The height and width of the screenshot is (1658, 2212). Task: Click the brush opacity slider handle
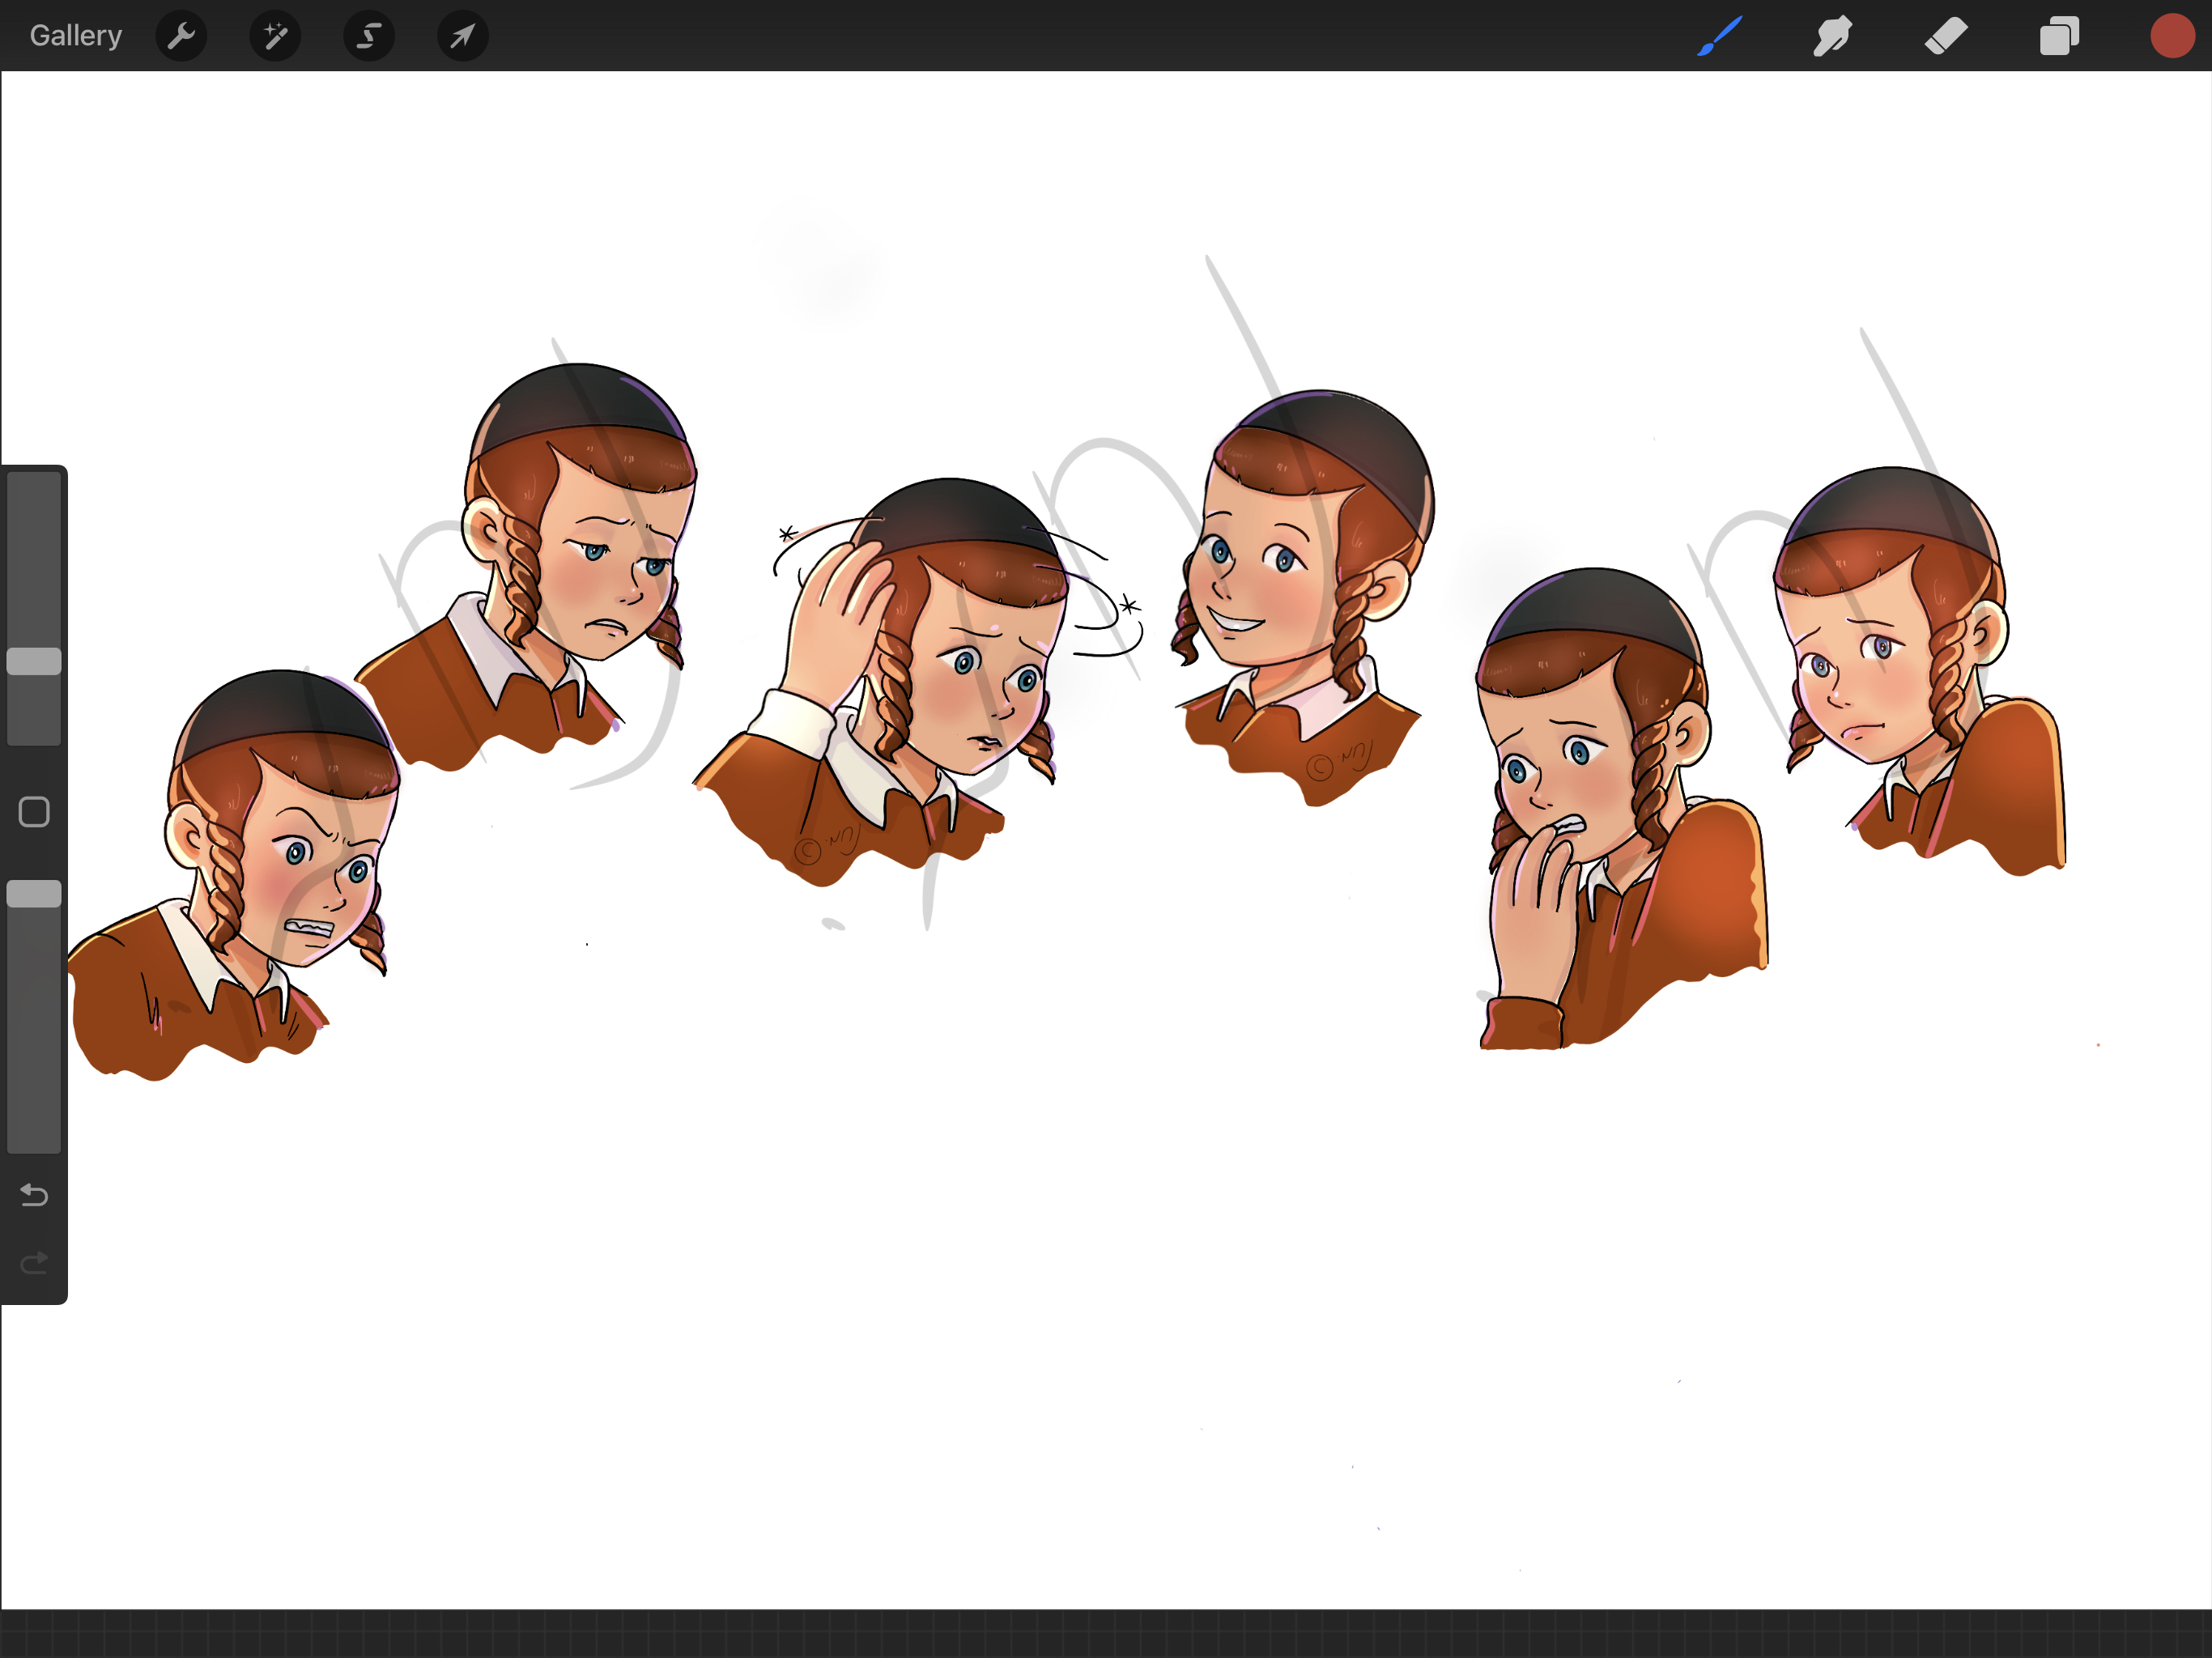click(x=34, y=894)
